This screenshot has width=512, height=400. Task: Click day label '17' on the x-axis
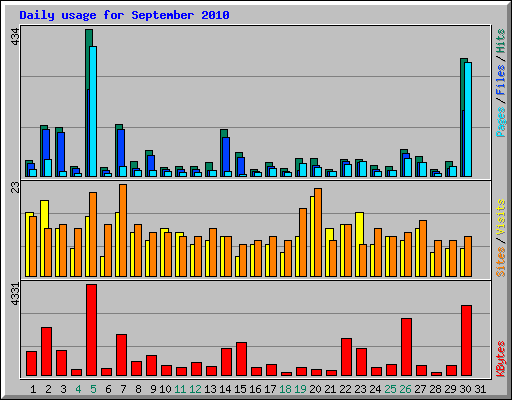(x=270, y=389)
